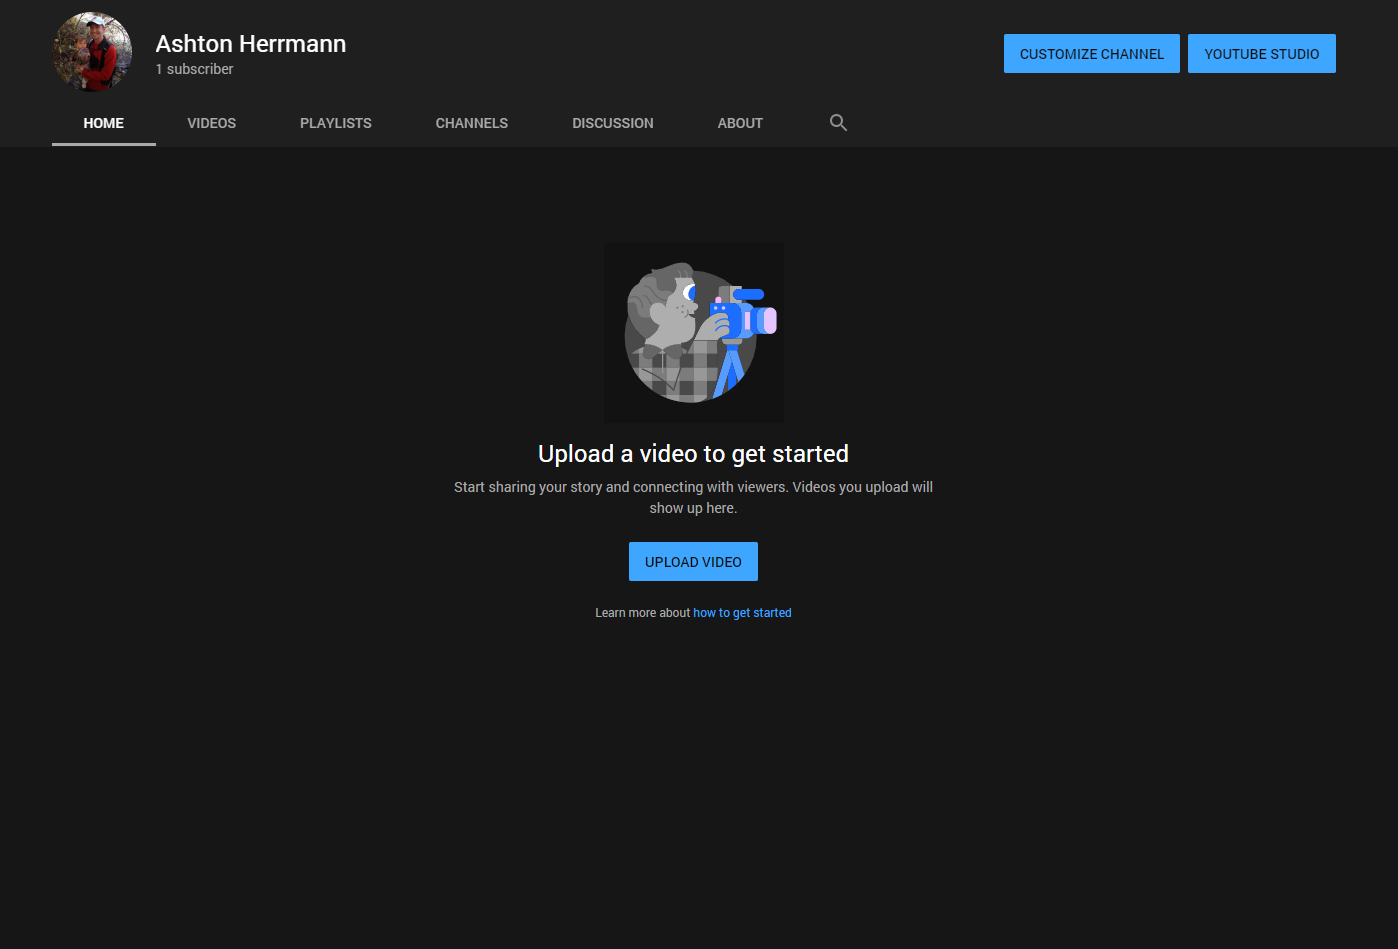Screen dimensions: 1398x949
Task: Open YouTube Studio
Action: pos(1262,54)
